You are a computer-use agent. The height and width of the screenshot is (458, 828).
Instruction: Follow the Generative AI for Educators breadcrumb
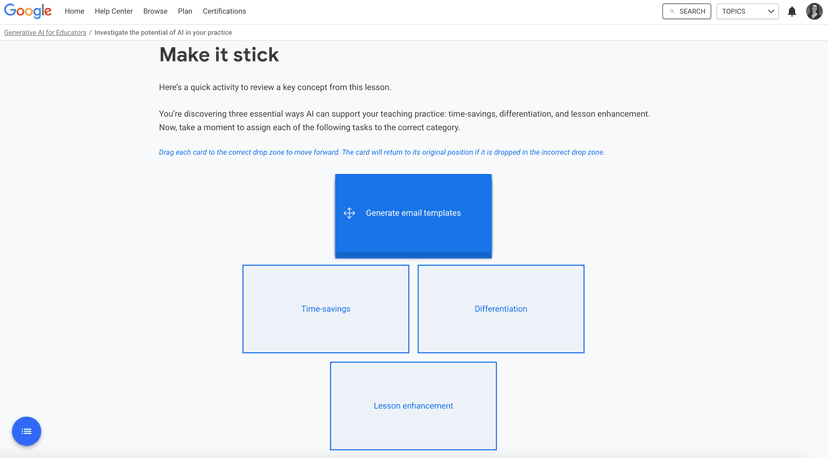45,32
